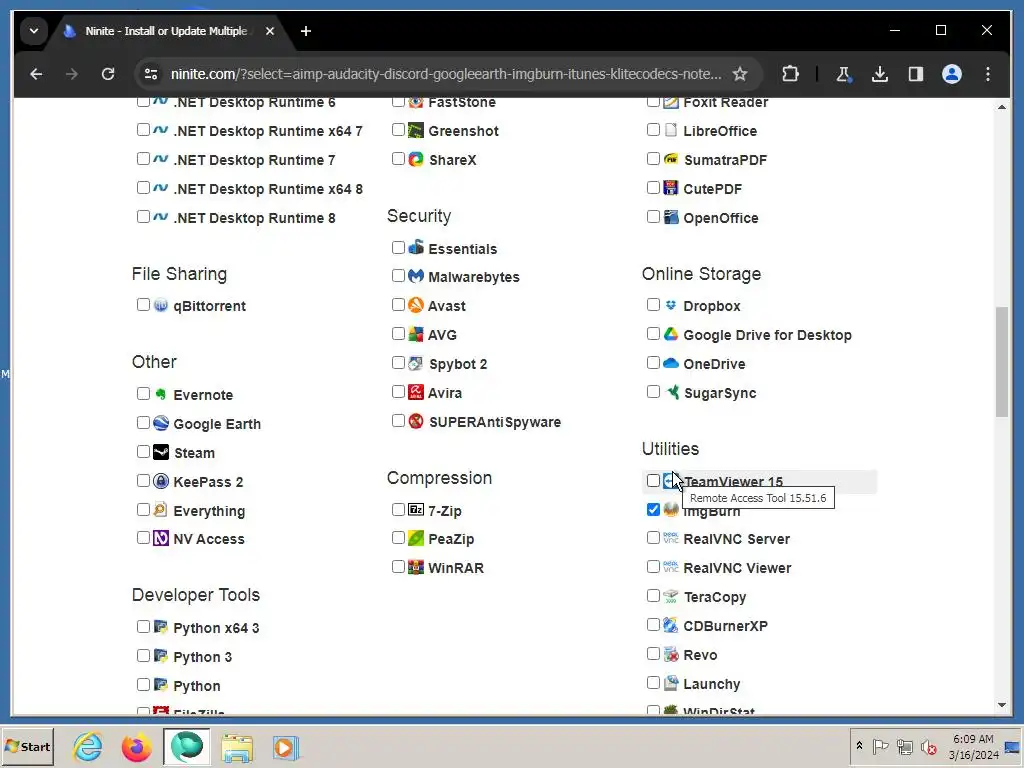
Task: Click scrollbar down arrow
Action: [1002, 705]
